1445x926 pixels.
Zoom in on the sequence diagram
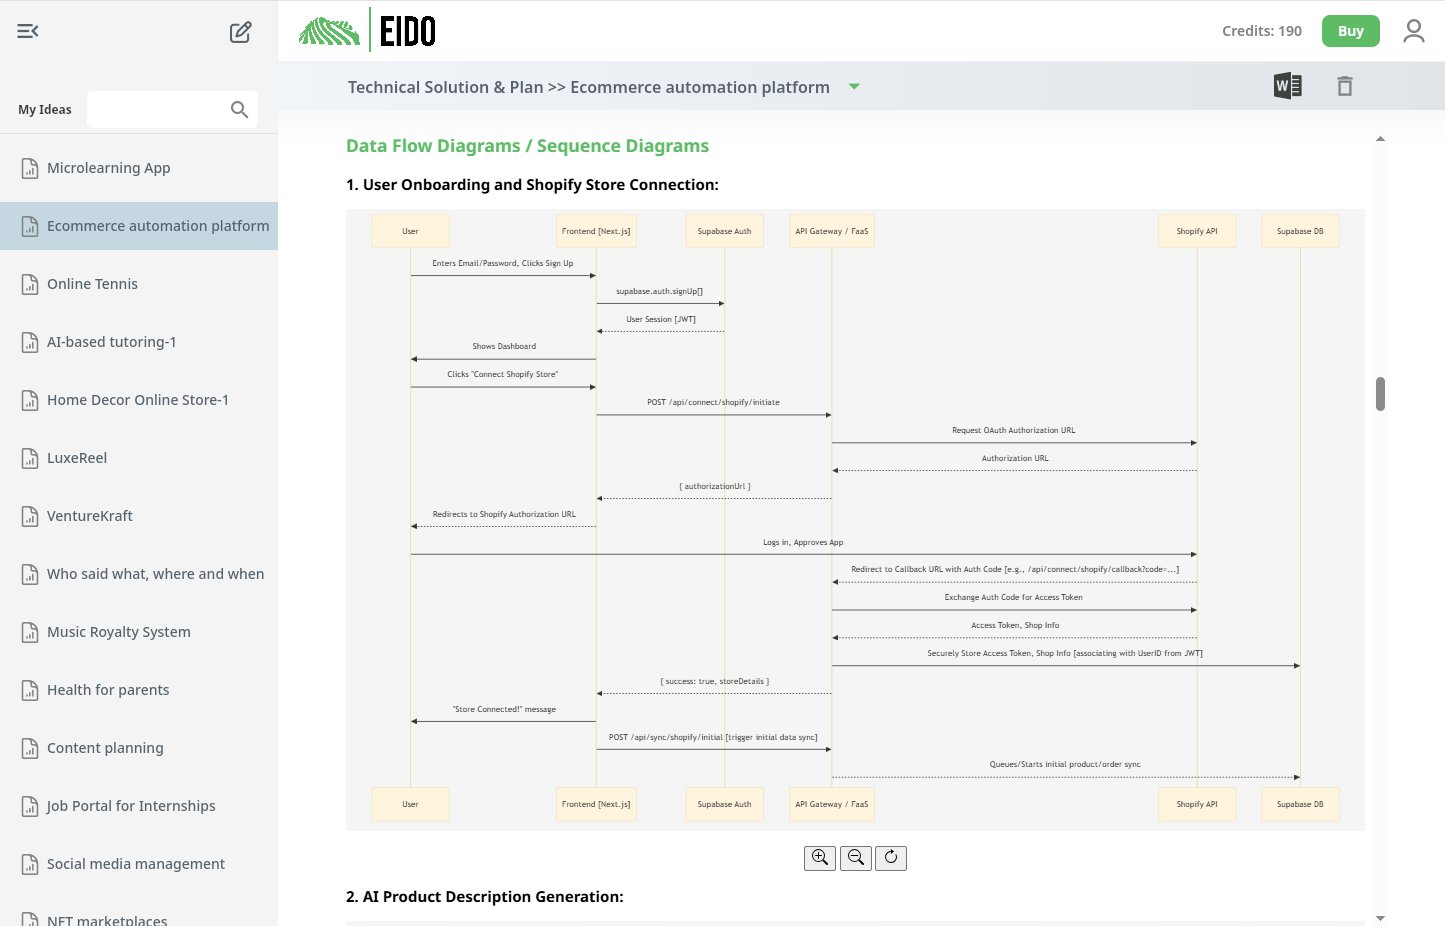tap(819, 857)
